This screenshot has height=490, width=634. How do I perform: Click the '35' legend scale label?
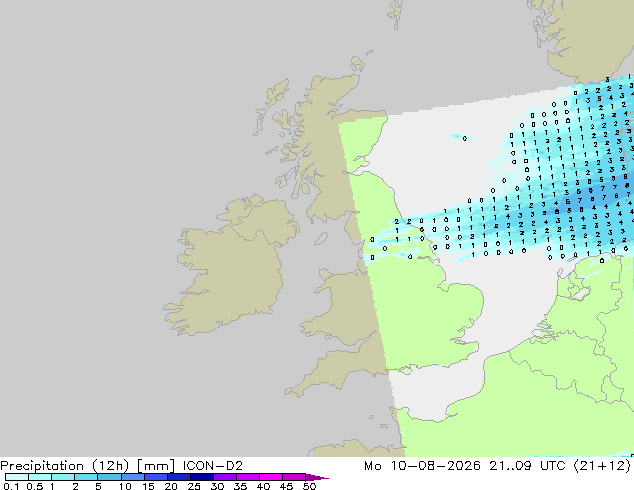tap(240, 486)
